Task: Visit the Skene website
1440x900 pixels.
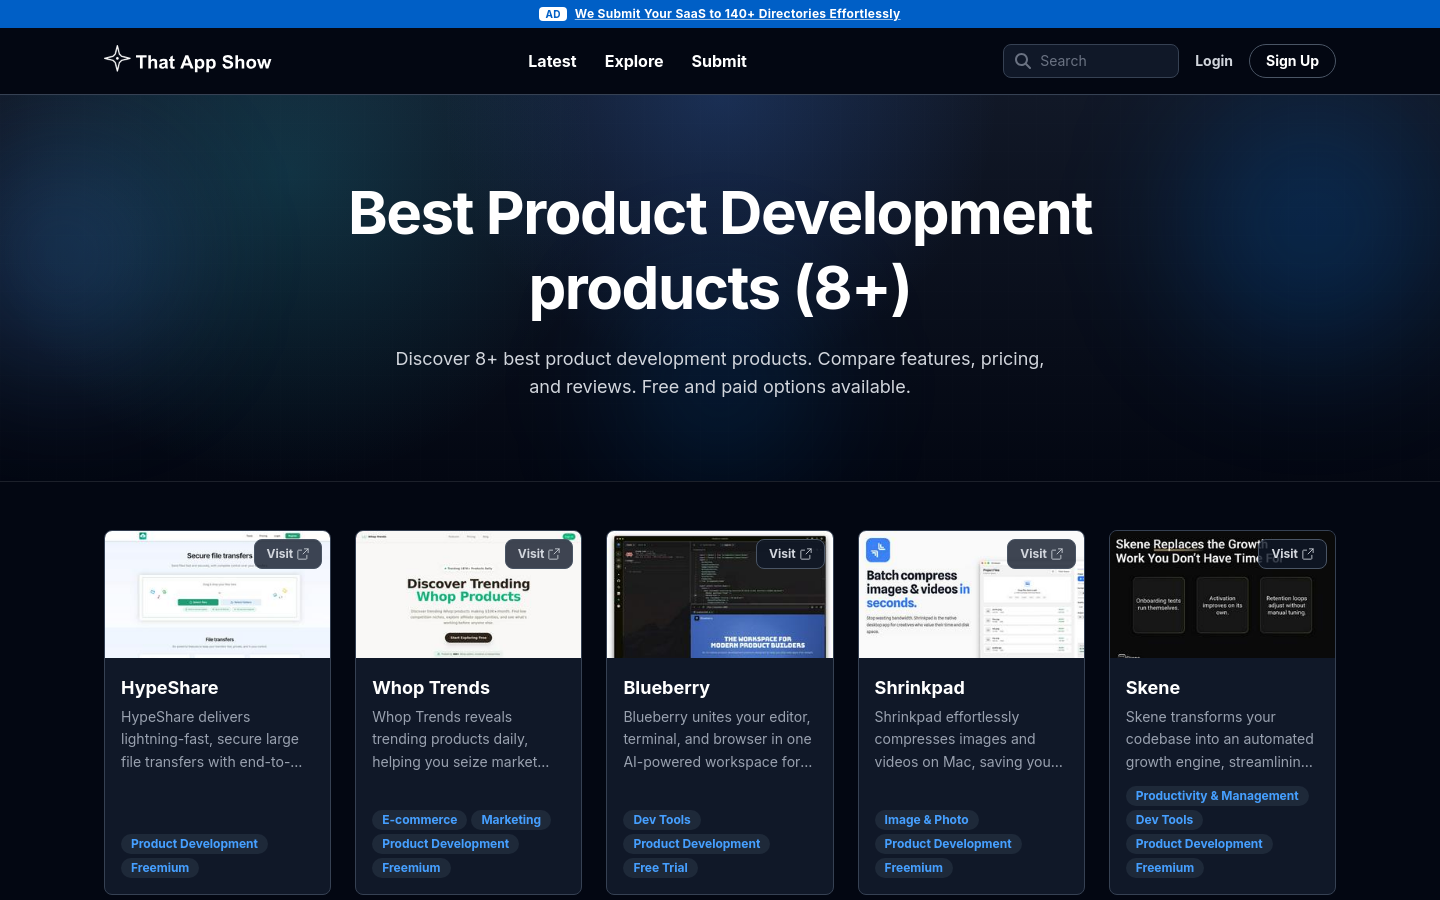Action: point(1292,554)
